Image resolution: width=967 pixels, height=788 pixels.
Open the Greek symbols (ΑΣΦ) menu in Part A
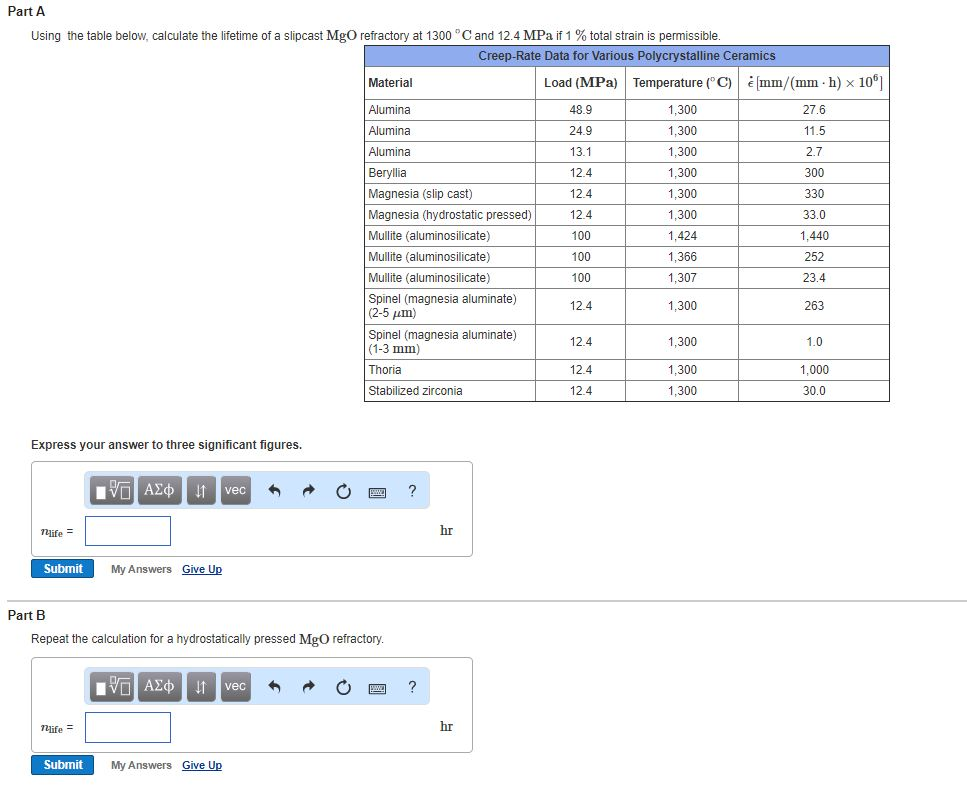coord(158,490)
